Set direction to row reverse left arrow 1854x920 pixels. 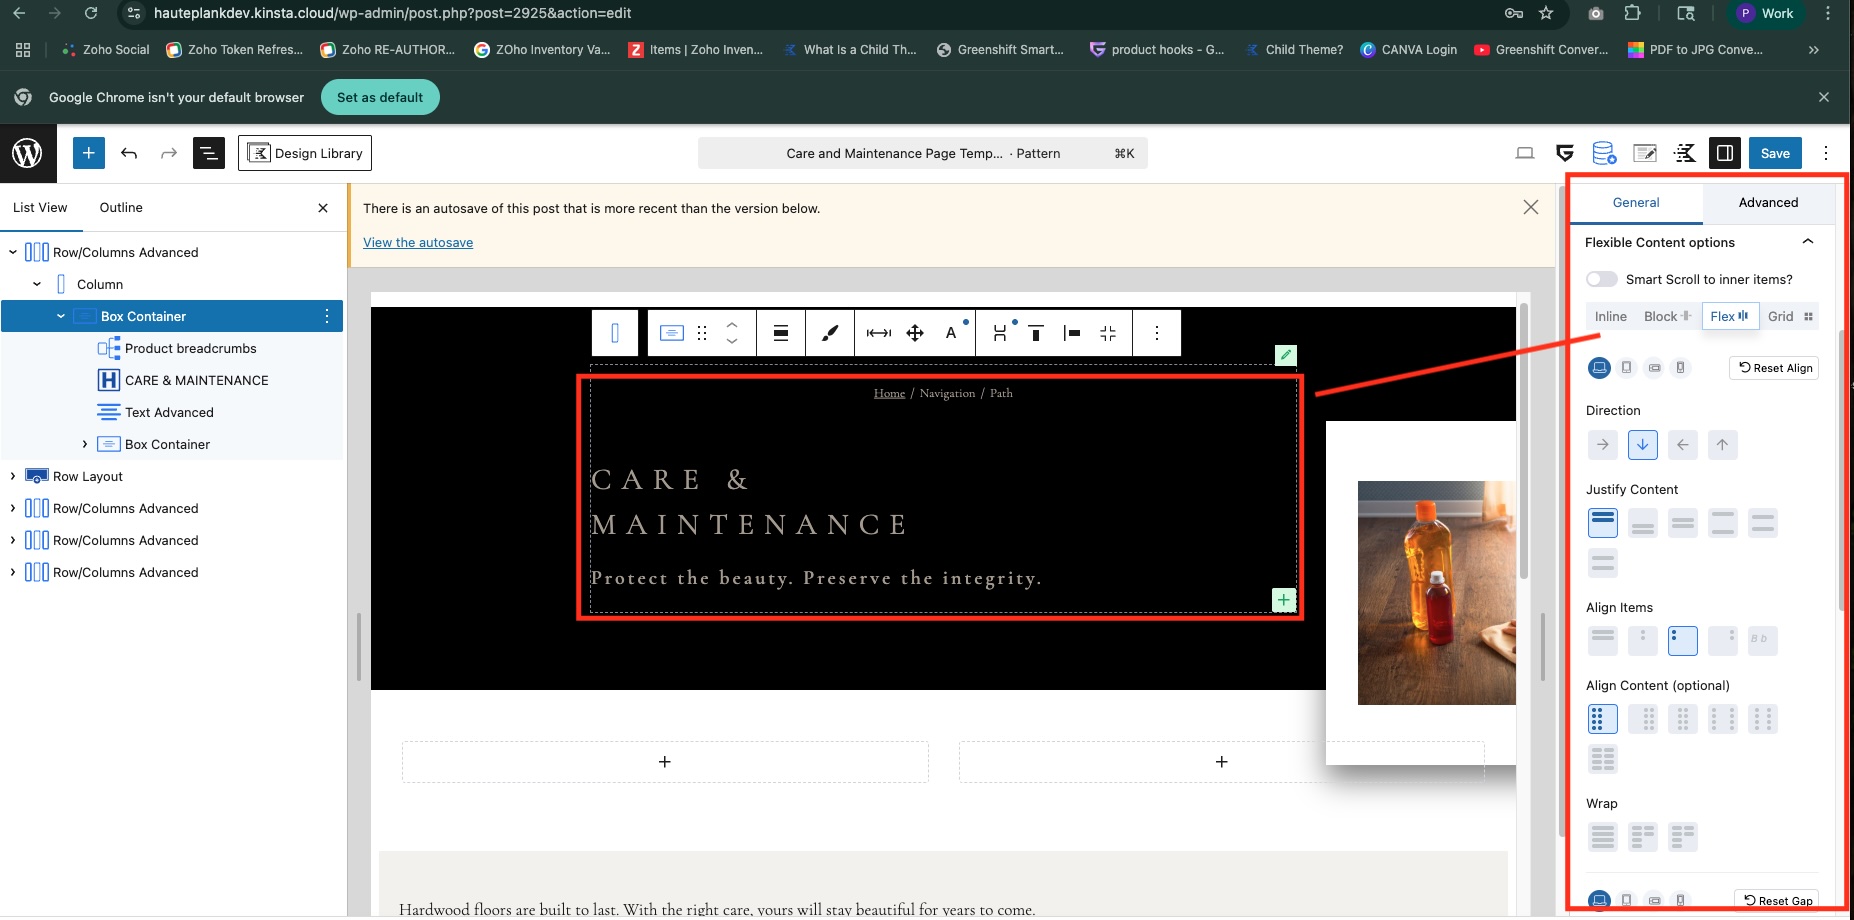tap(1683, 445)
